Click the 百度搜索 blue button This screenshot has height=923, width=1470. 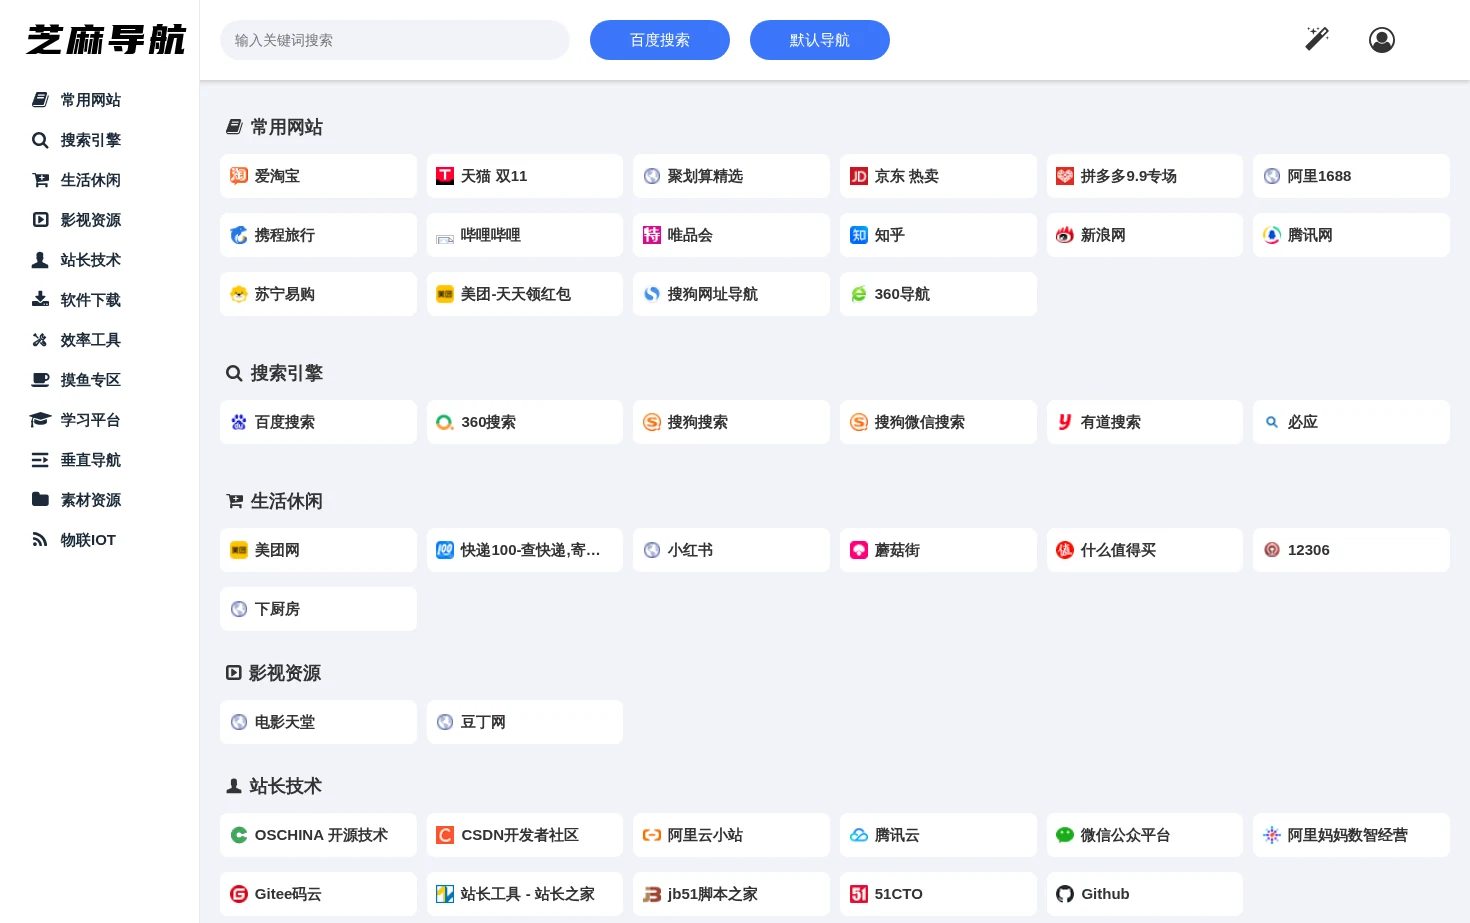click(x=660, y=40)
